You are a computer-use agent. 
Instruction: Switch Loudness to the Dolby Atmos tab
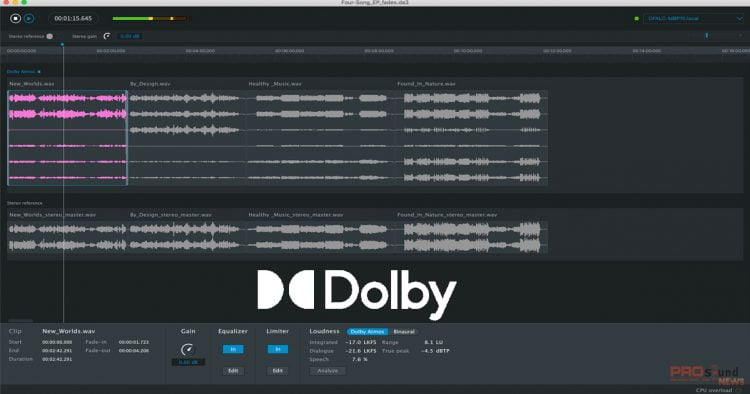tap(367, 332)
